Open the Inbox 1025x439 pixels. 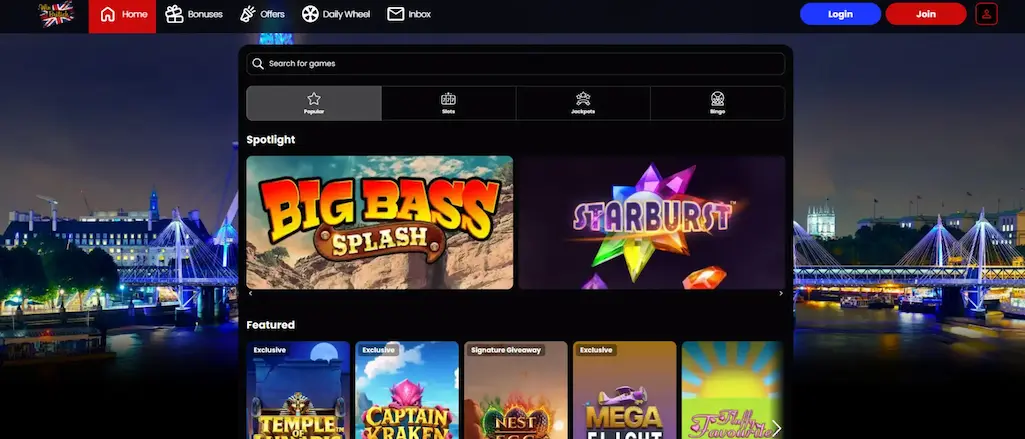409,14
